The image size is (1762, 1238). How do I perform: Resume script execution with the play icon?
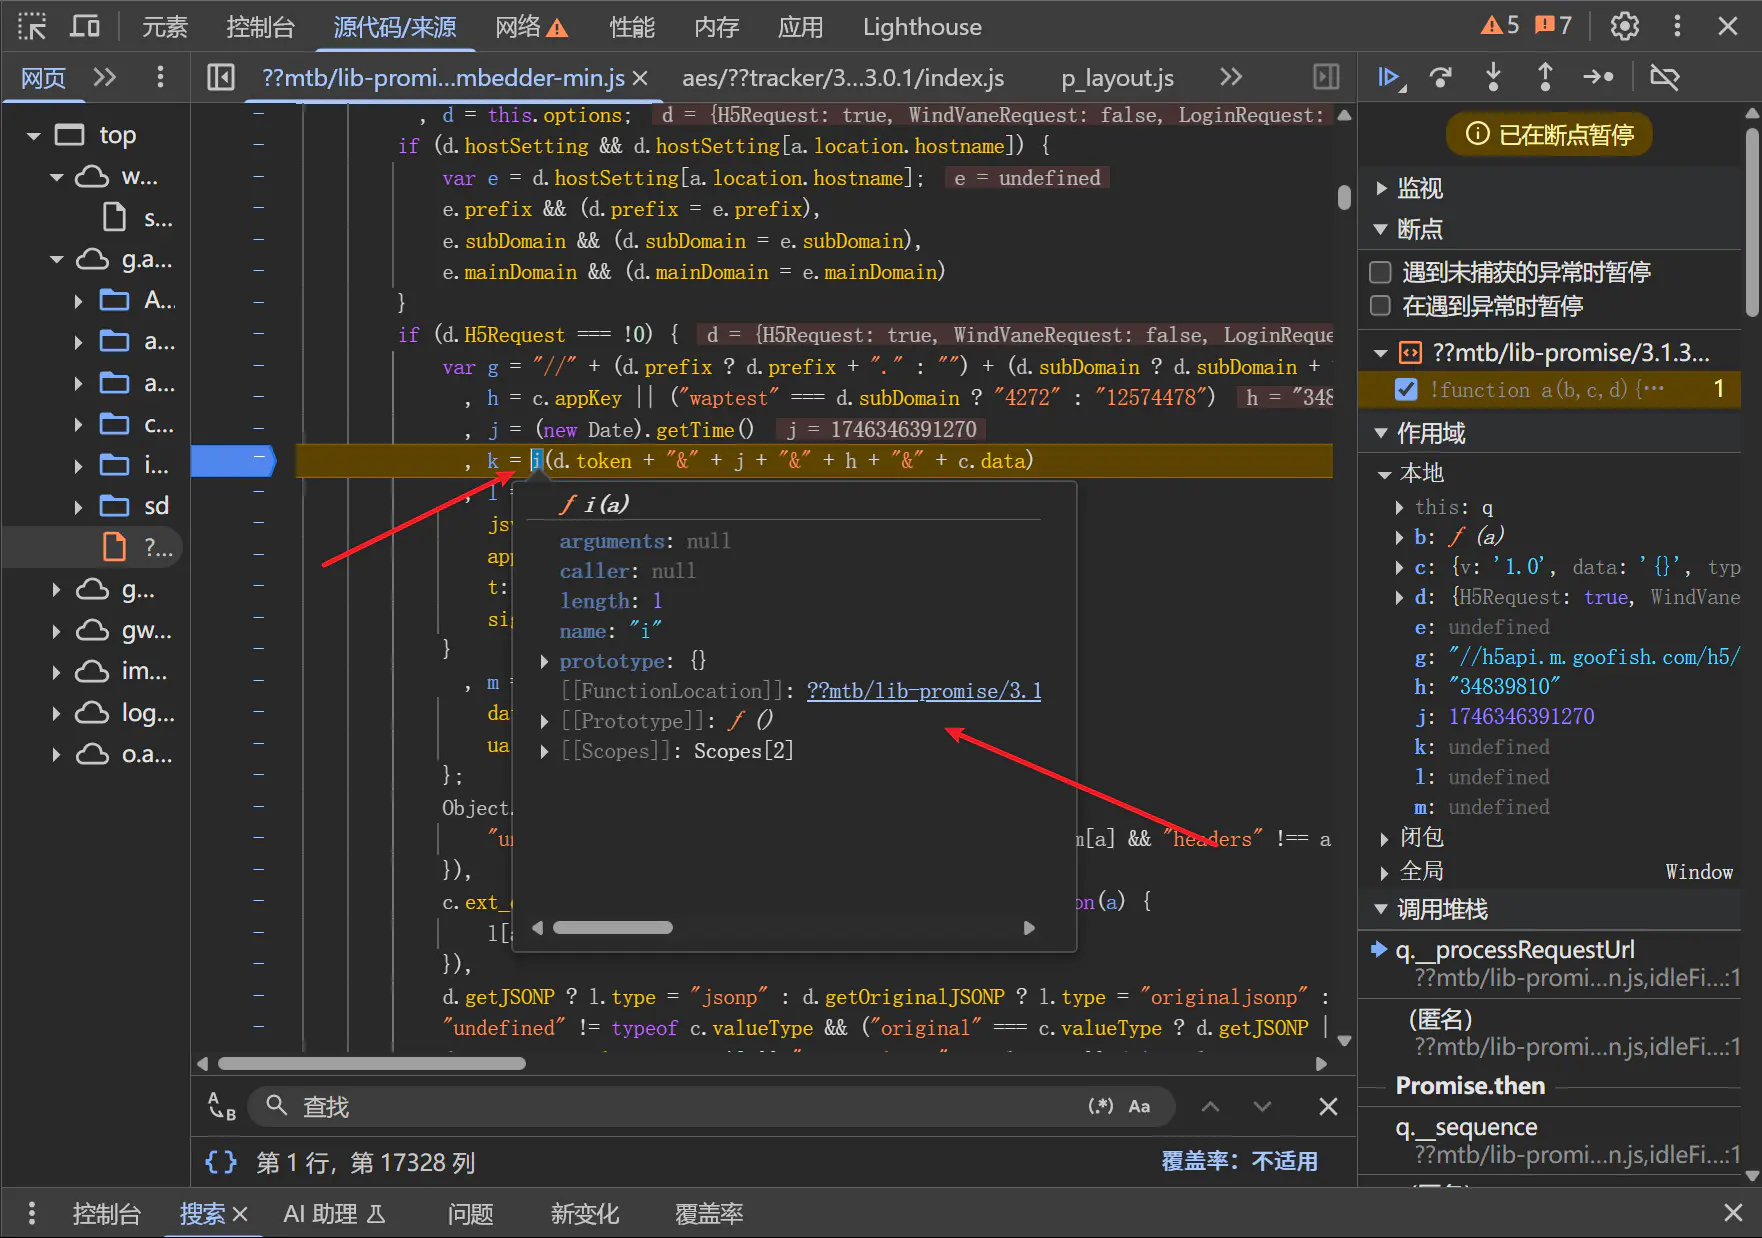(1389, 77)
